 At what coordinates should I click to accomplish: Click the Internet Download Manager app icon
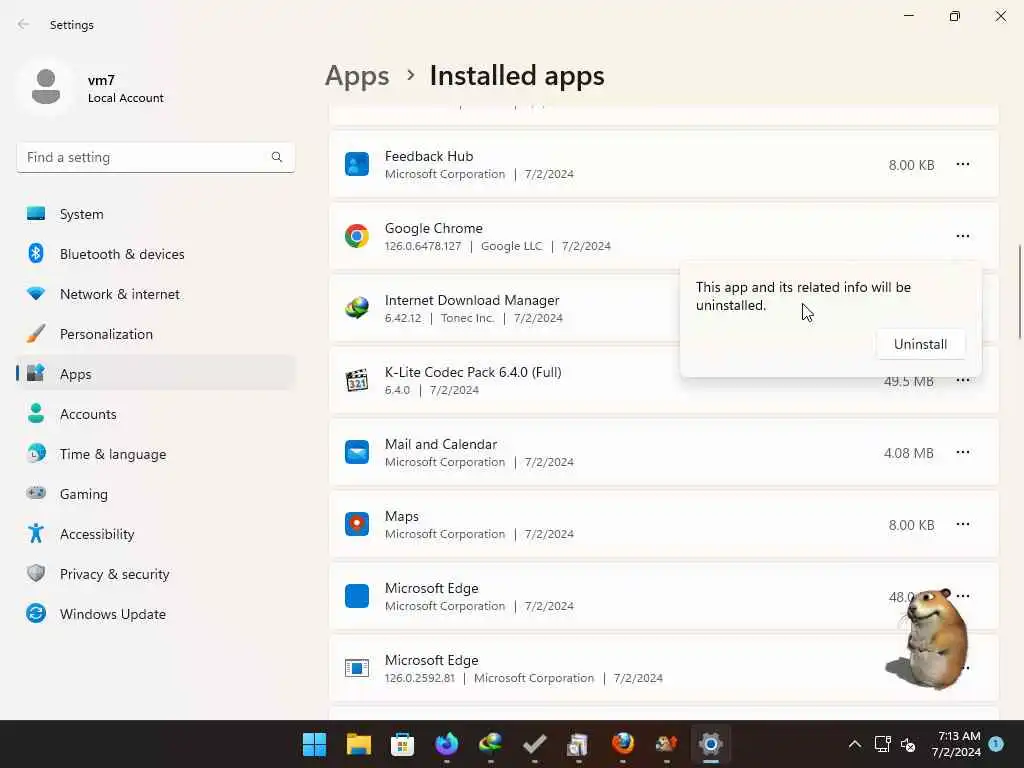[357, 308]
